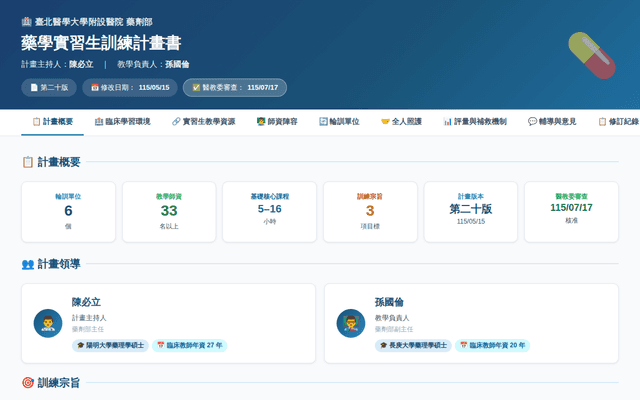Click the hospital icon on 臨床學習環境 tab

99,122
